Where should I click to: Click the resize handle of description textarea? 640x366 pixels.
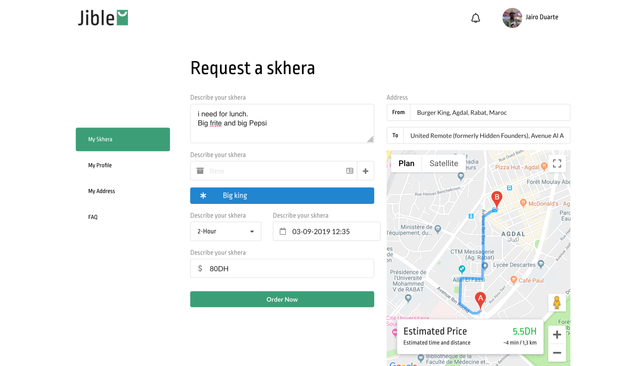pos(370,139)
